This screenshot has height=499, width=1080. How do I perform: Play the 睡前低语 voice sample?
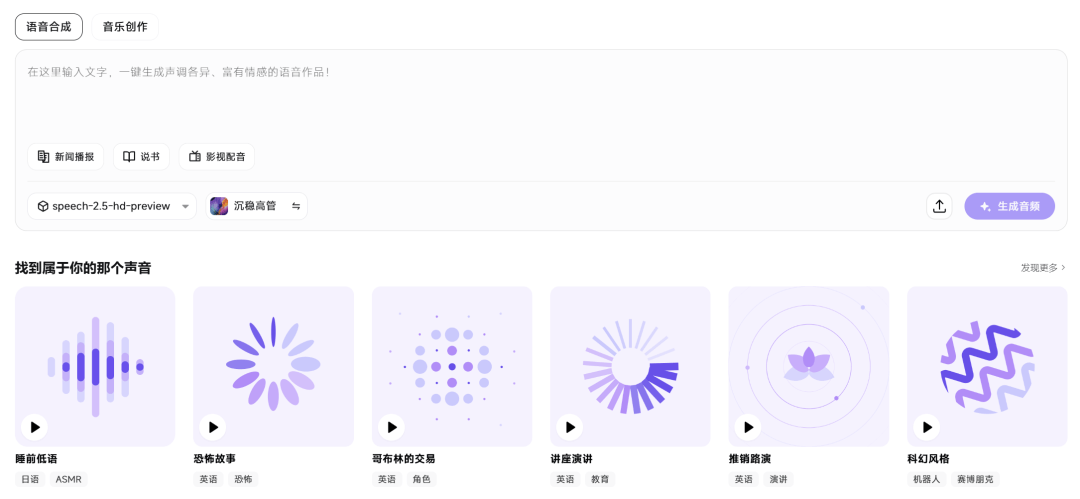[35, 427]
